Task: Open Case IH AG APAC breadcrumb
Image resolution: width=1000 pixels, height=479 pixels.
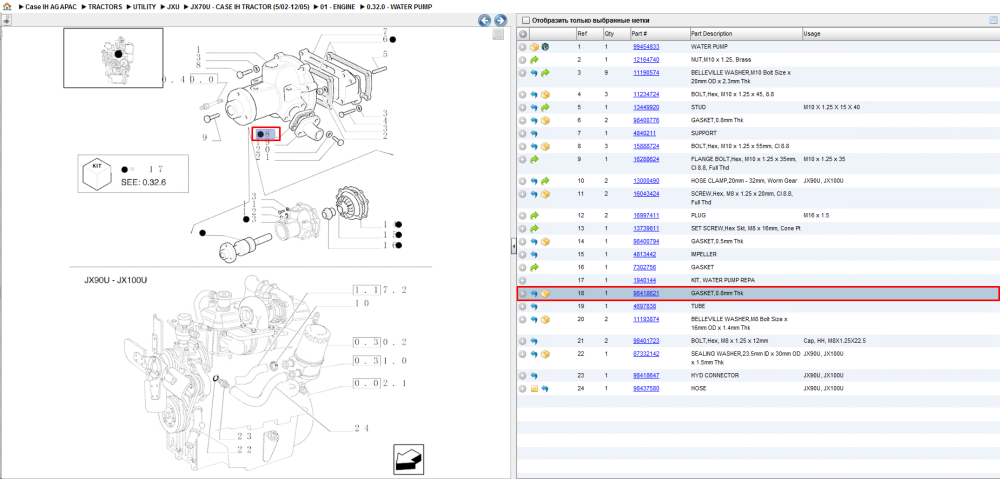Action: [51, 6]
